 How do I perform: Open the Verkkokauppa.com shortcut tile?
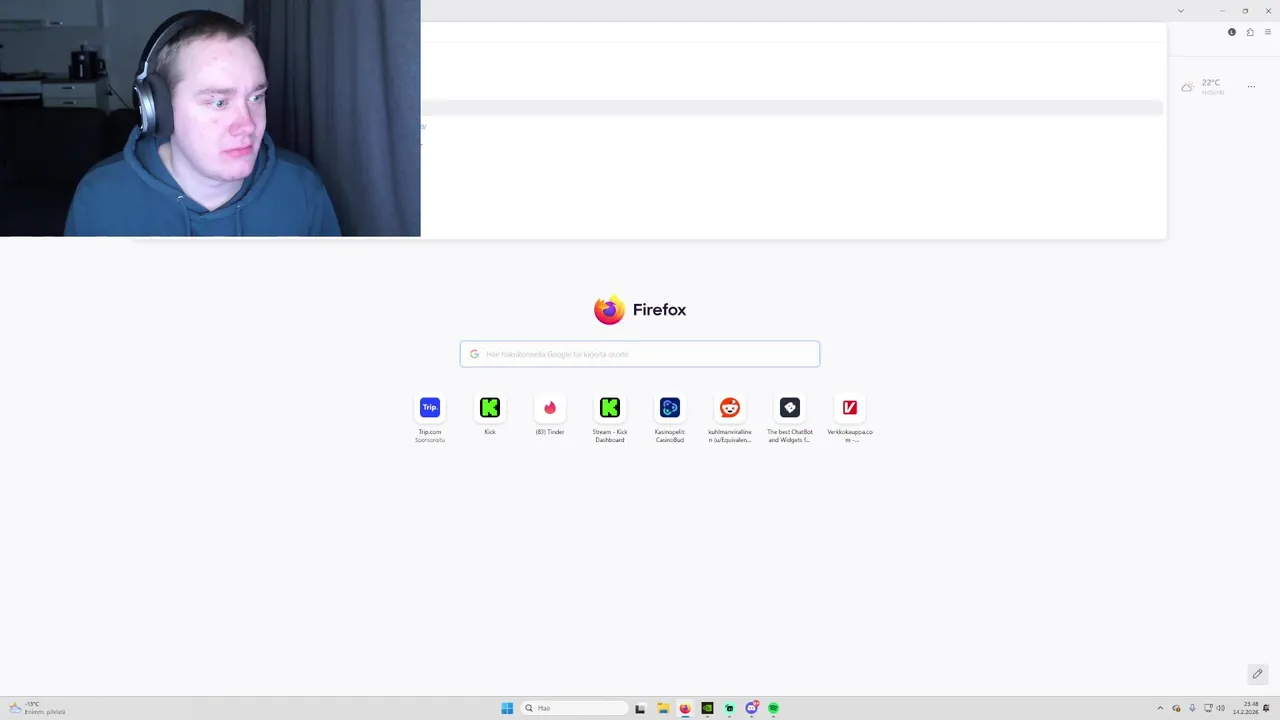click(850, 418)
